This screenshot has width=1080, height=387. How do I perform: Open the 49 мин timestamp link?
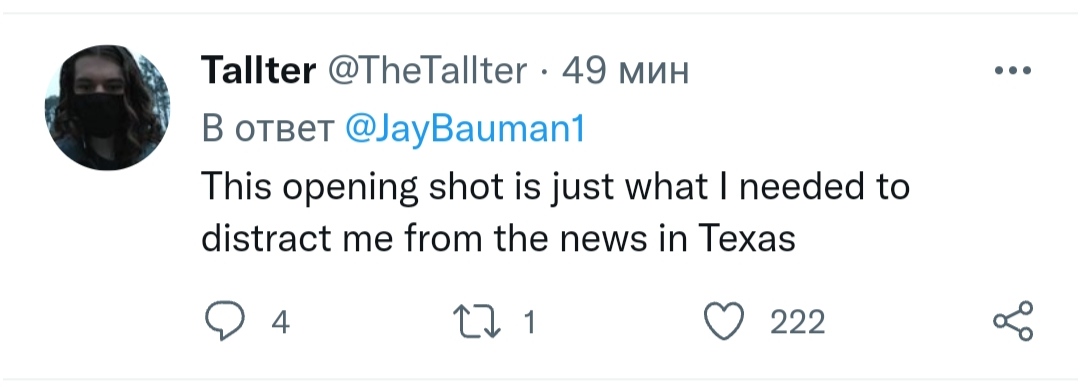(625, 70)
